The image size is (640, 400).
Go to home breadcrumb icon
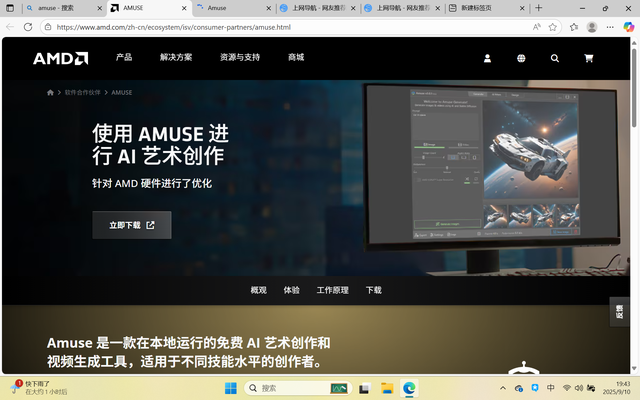click(50, 93)
